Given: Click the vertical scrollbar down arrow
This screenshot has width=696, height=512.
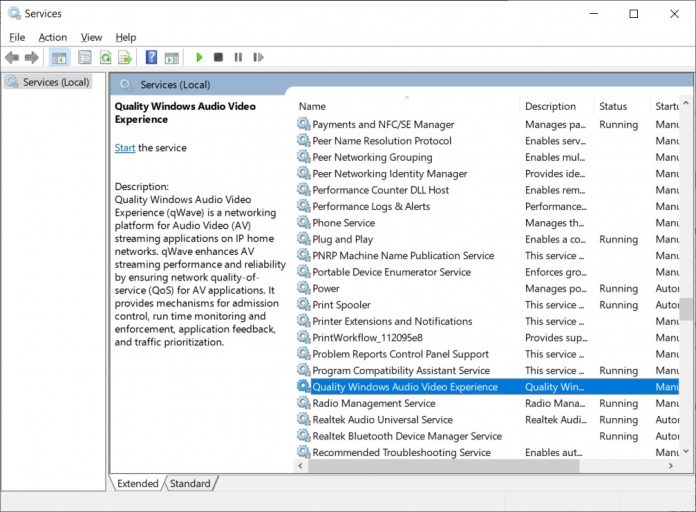Looking at the screenshot, I should coord(688,451).
